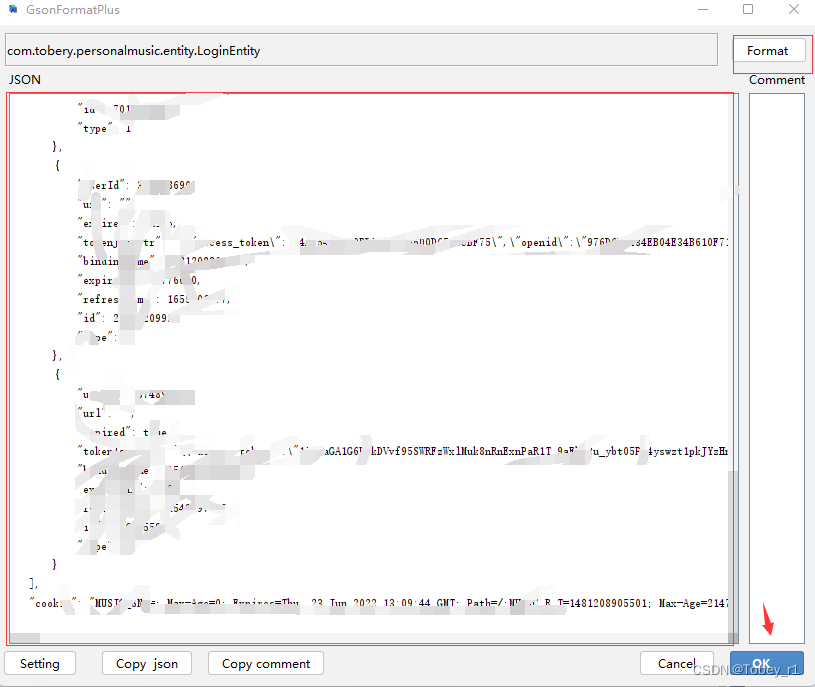Open the Setting dialog button
815x687 pixels.
(40, 664)
